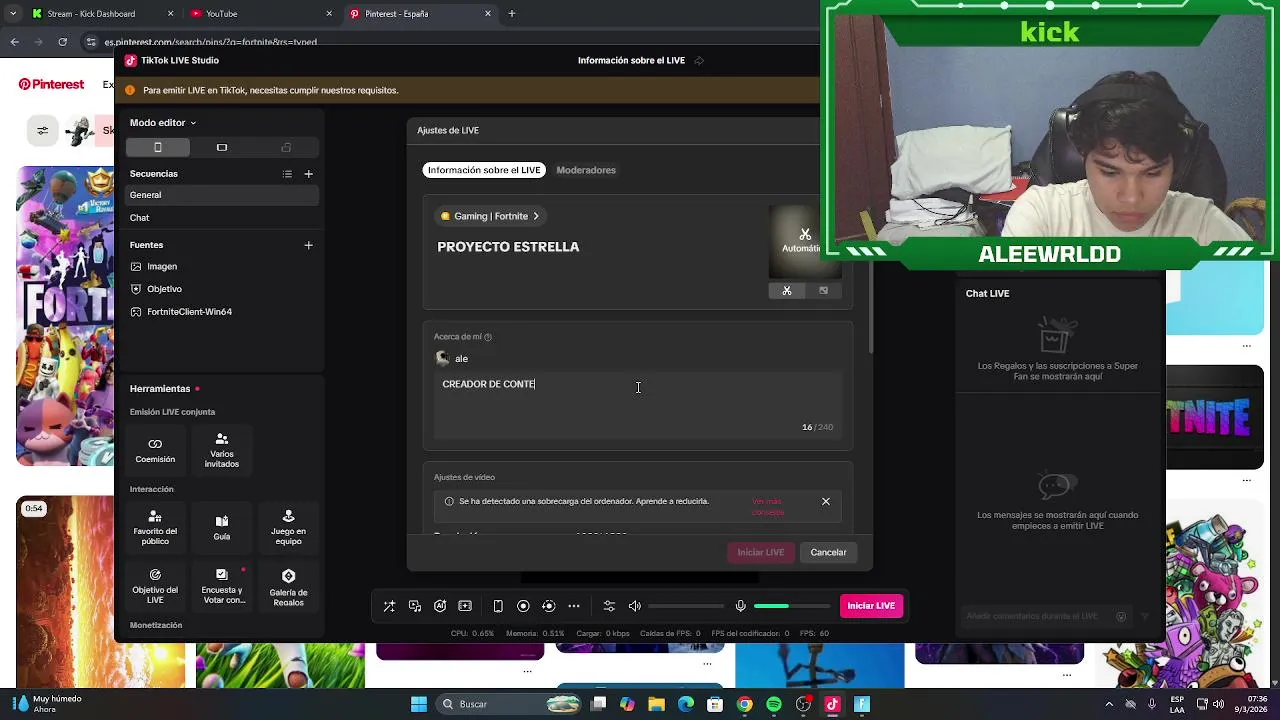Reload the browser page
1280x720 pixels.
(62, 42)
